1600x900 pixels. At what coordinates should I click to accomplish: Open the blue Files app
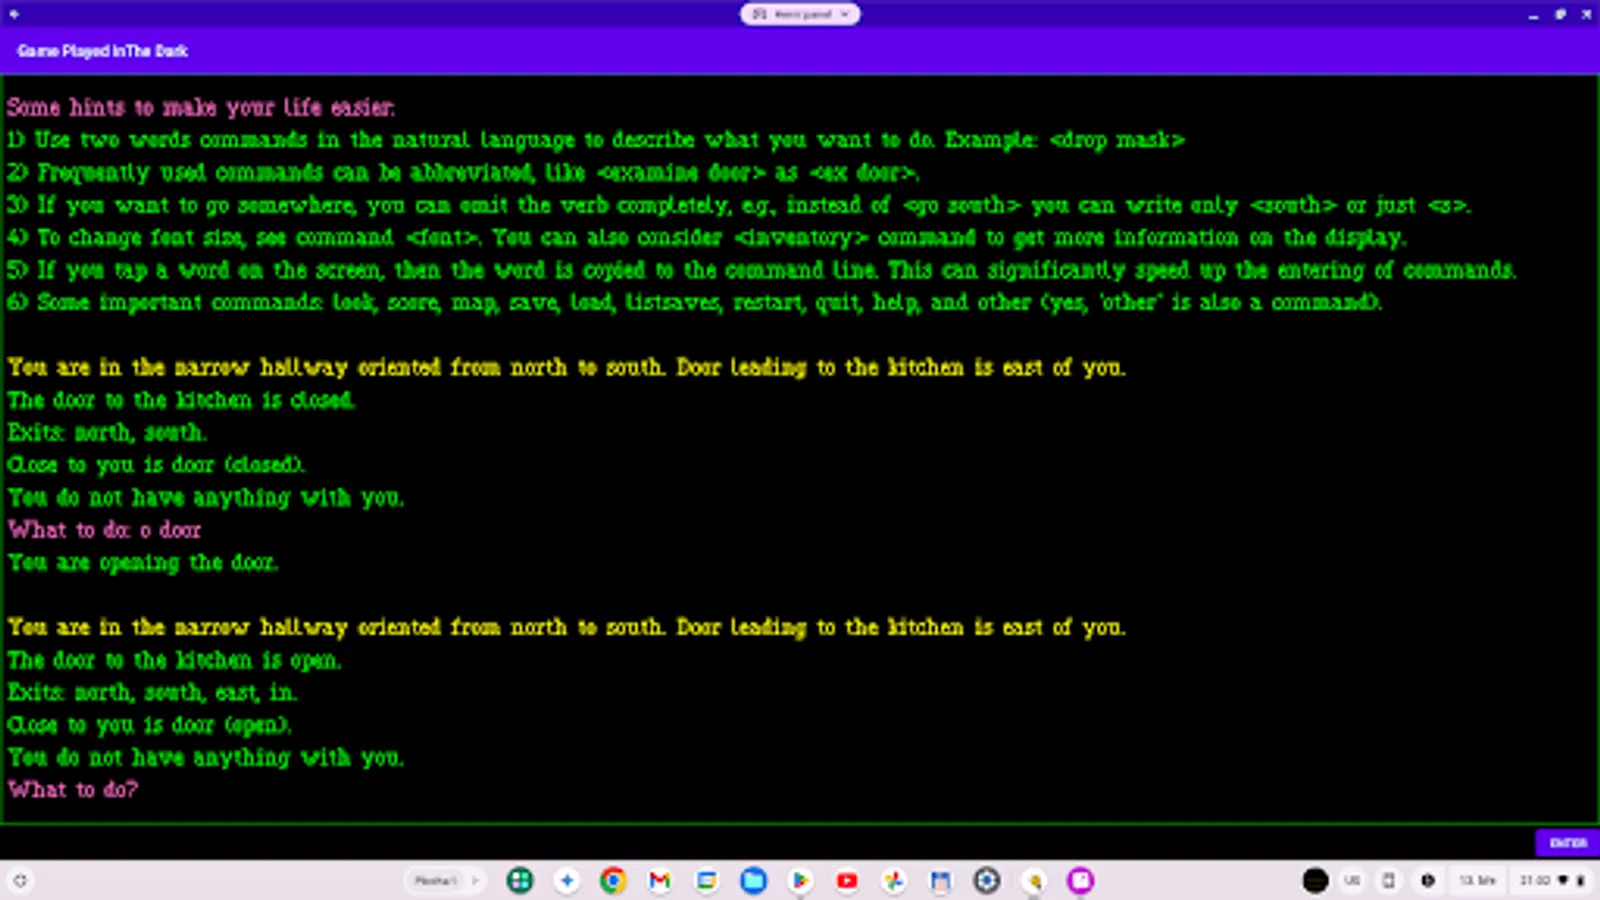pyautogui.click(x=754, y=881)
